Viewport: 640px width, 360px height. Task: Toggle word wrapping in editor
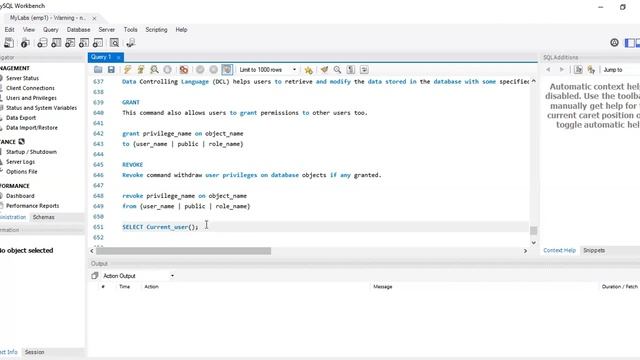point(364,70)
